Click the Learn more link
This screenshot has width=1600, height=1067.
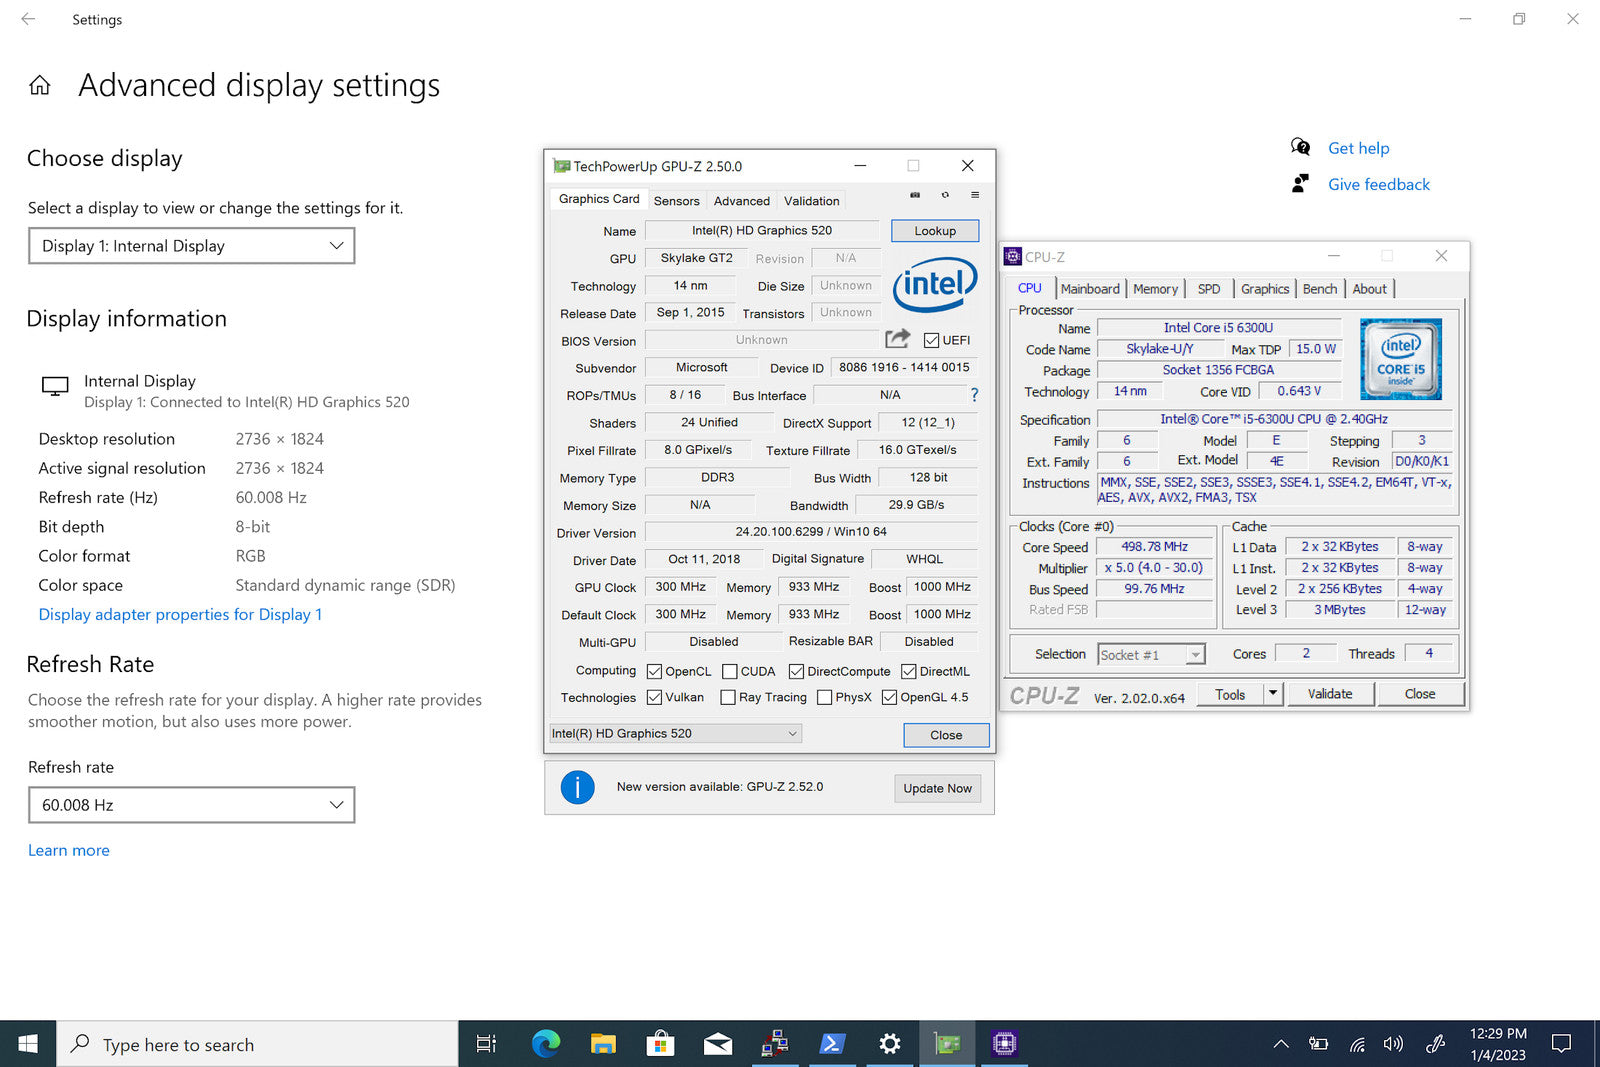tap(69, 850)
